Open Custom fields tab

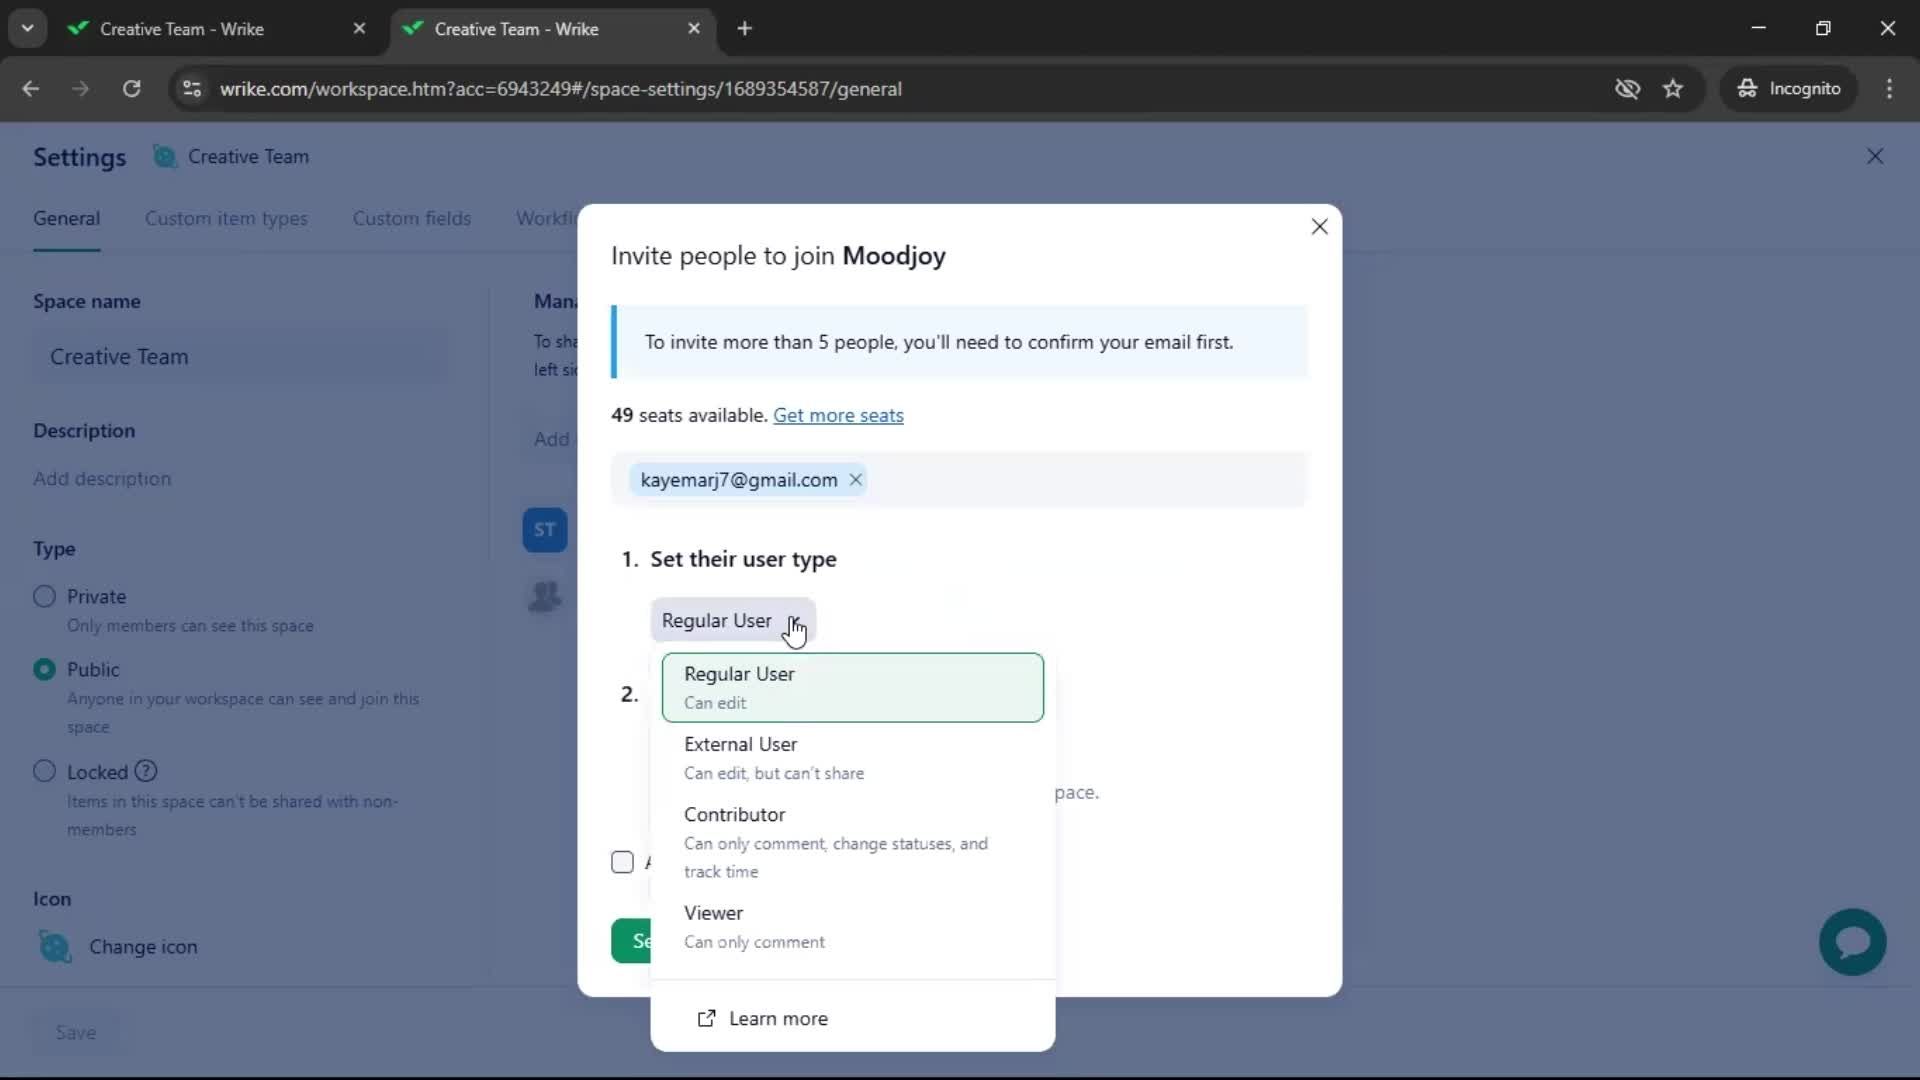point(411,218)
